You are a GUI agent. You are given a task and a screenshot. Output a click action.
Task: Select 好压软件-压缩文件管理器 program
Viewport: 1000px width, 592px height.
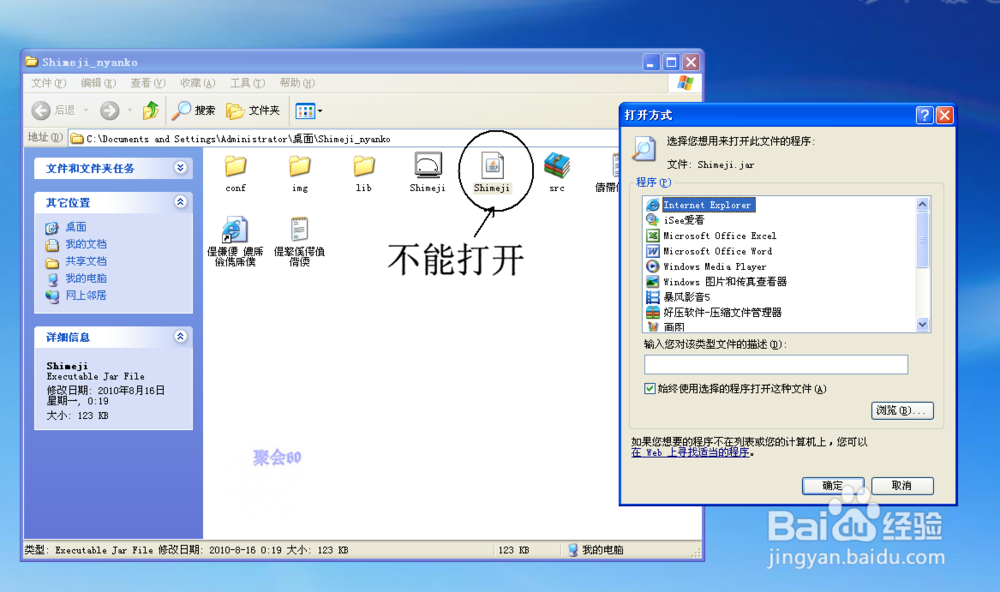(722, 313)
